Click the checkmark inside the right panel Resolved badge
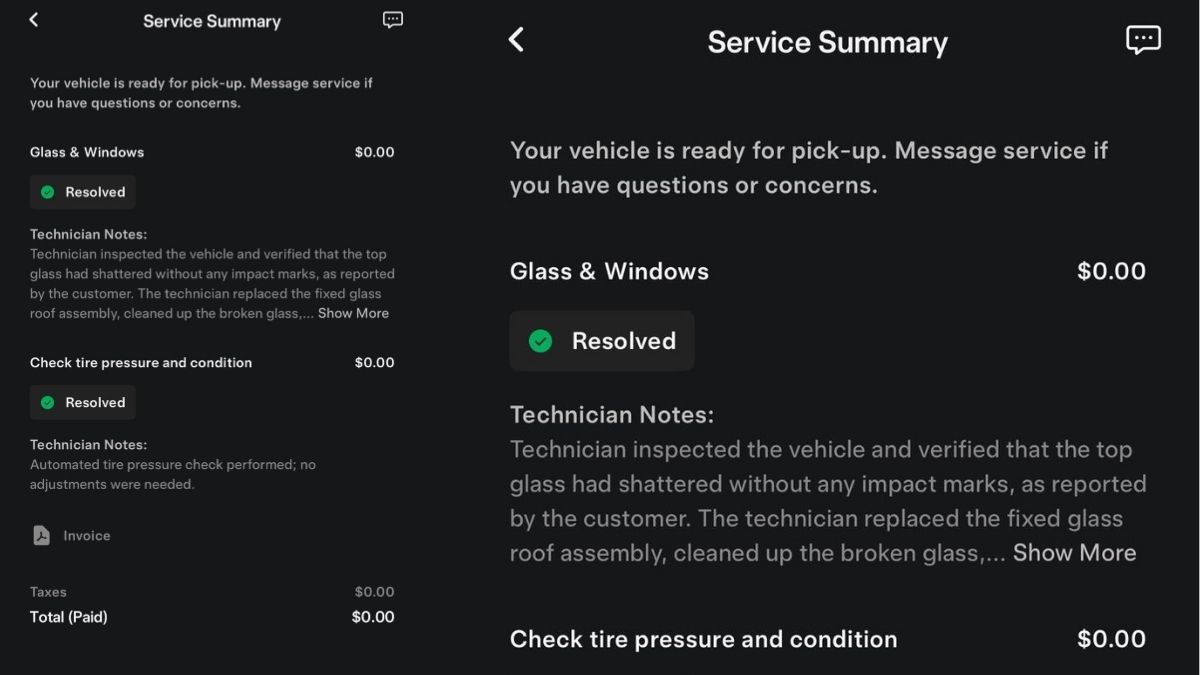The width and height of the screenshot is (1200, 675). click(539, 340)
